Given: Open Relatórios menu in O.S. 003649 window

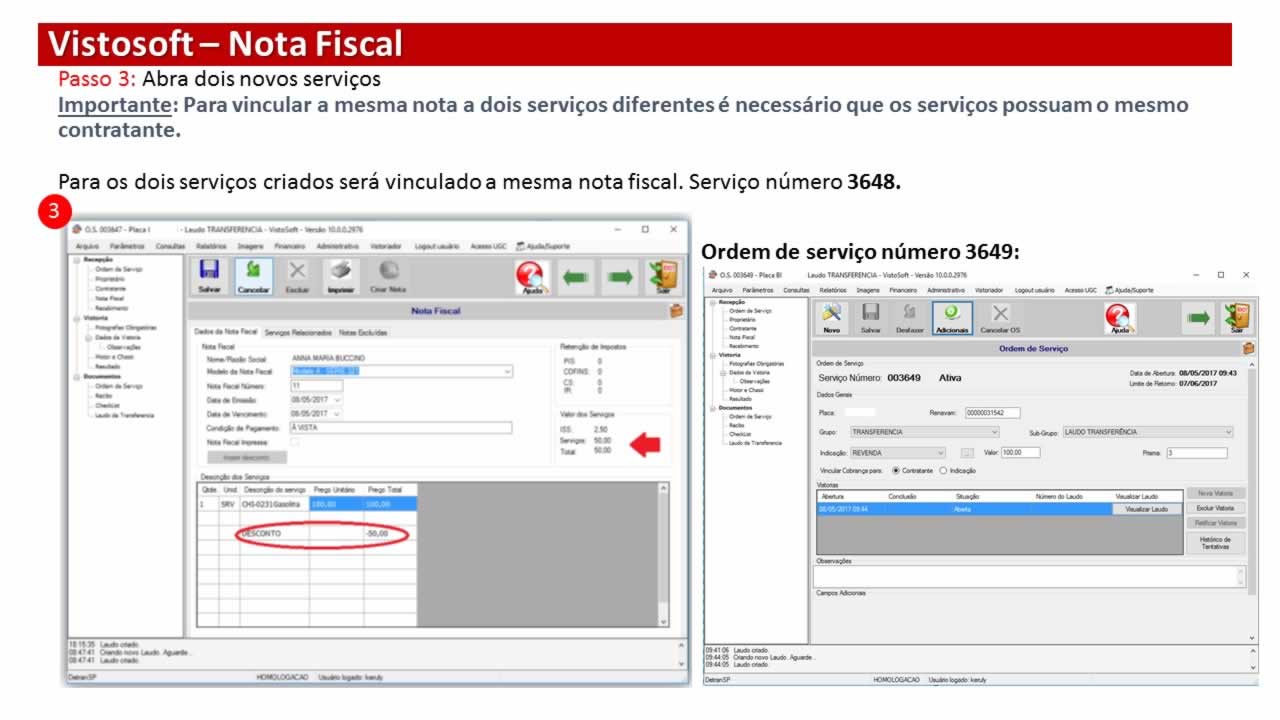Looking at the screenshot, I should tap(832, 290).
